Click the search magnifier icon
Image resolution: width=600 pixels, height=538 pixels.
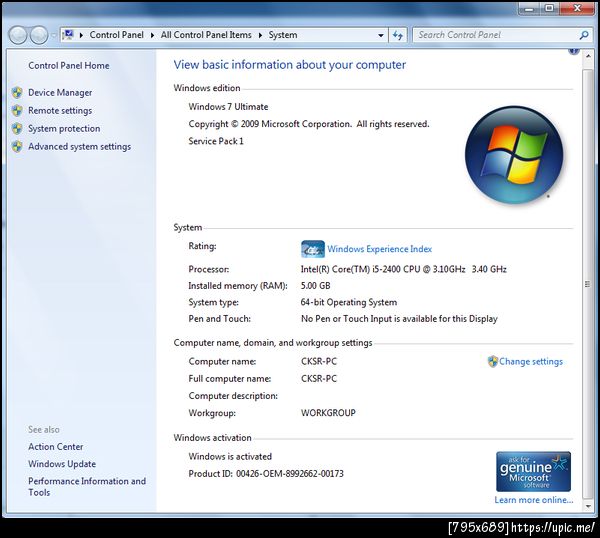pyautogui.click(x=584, y=35)
